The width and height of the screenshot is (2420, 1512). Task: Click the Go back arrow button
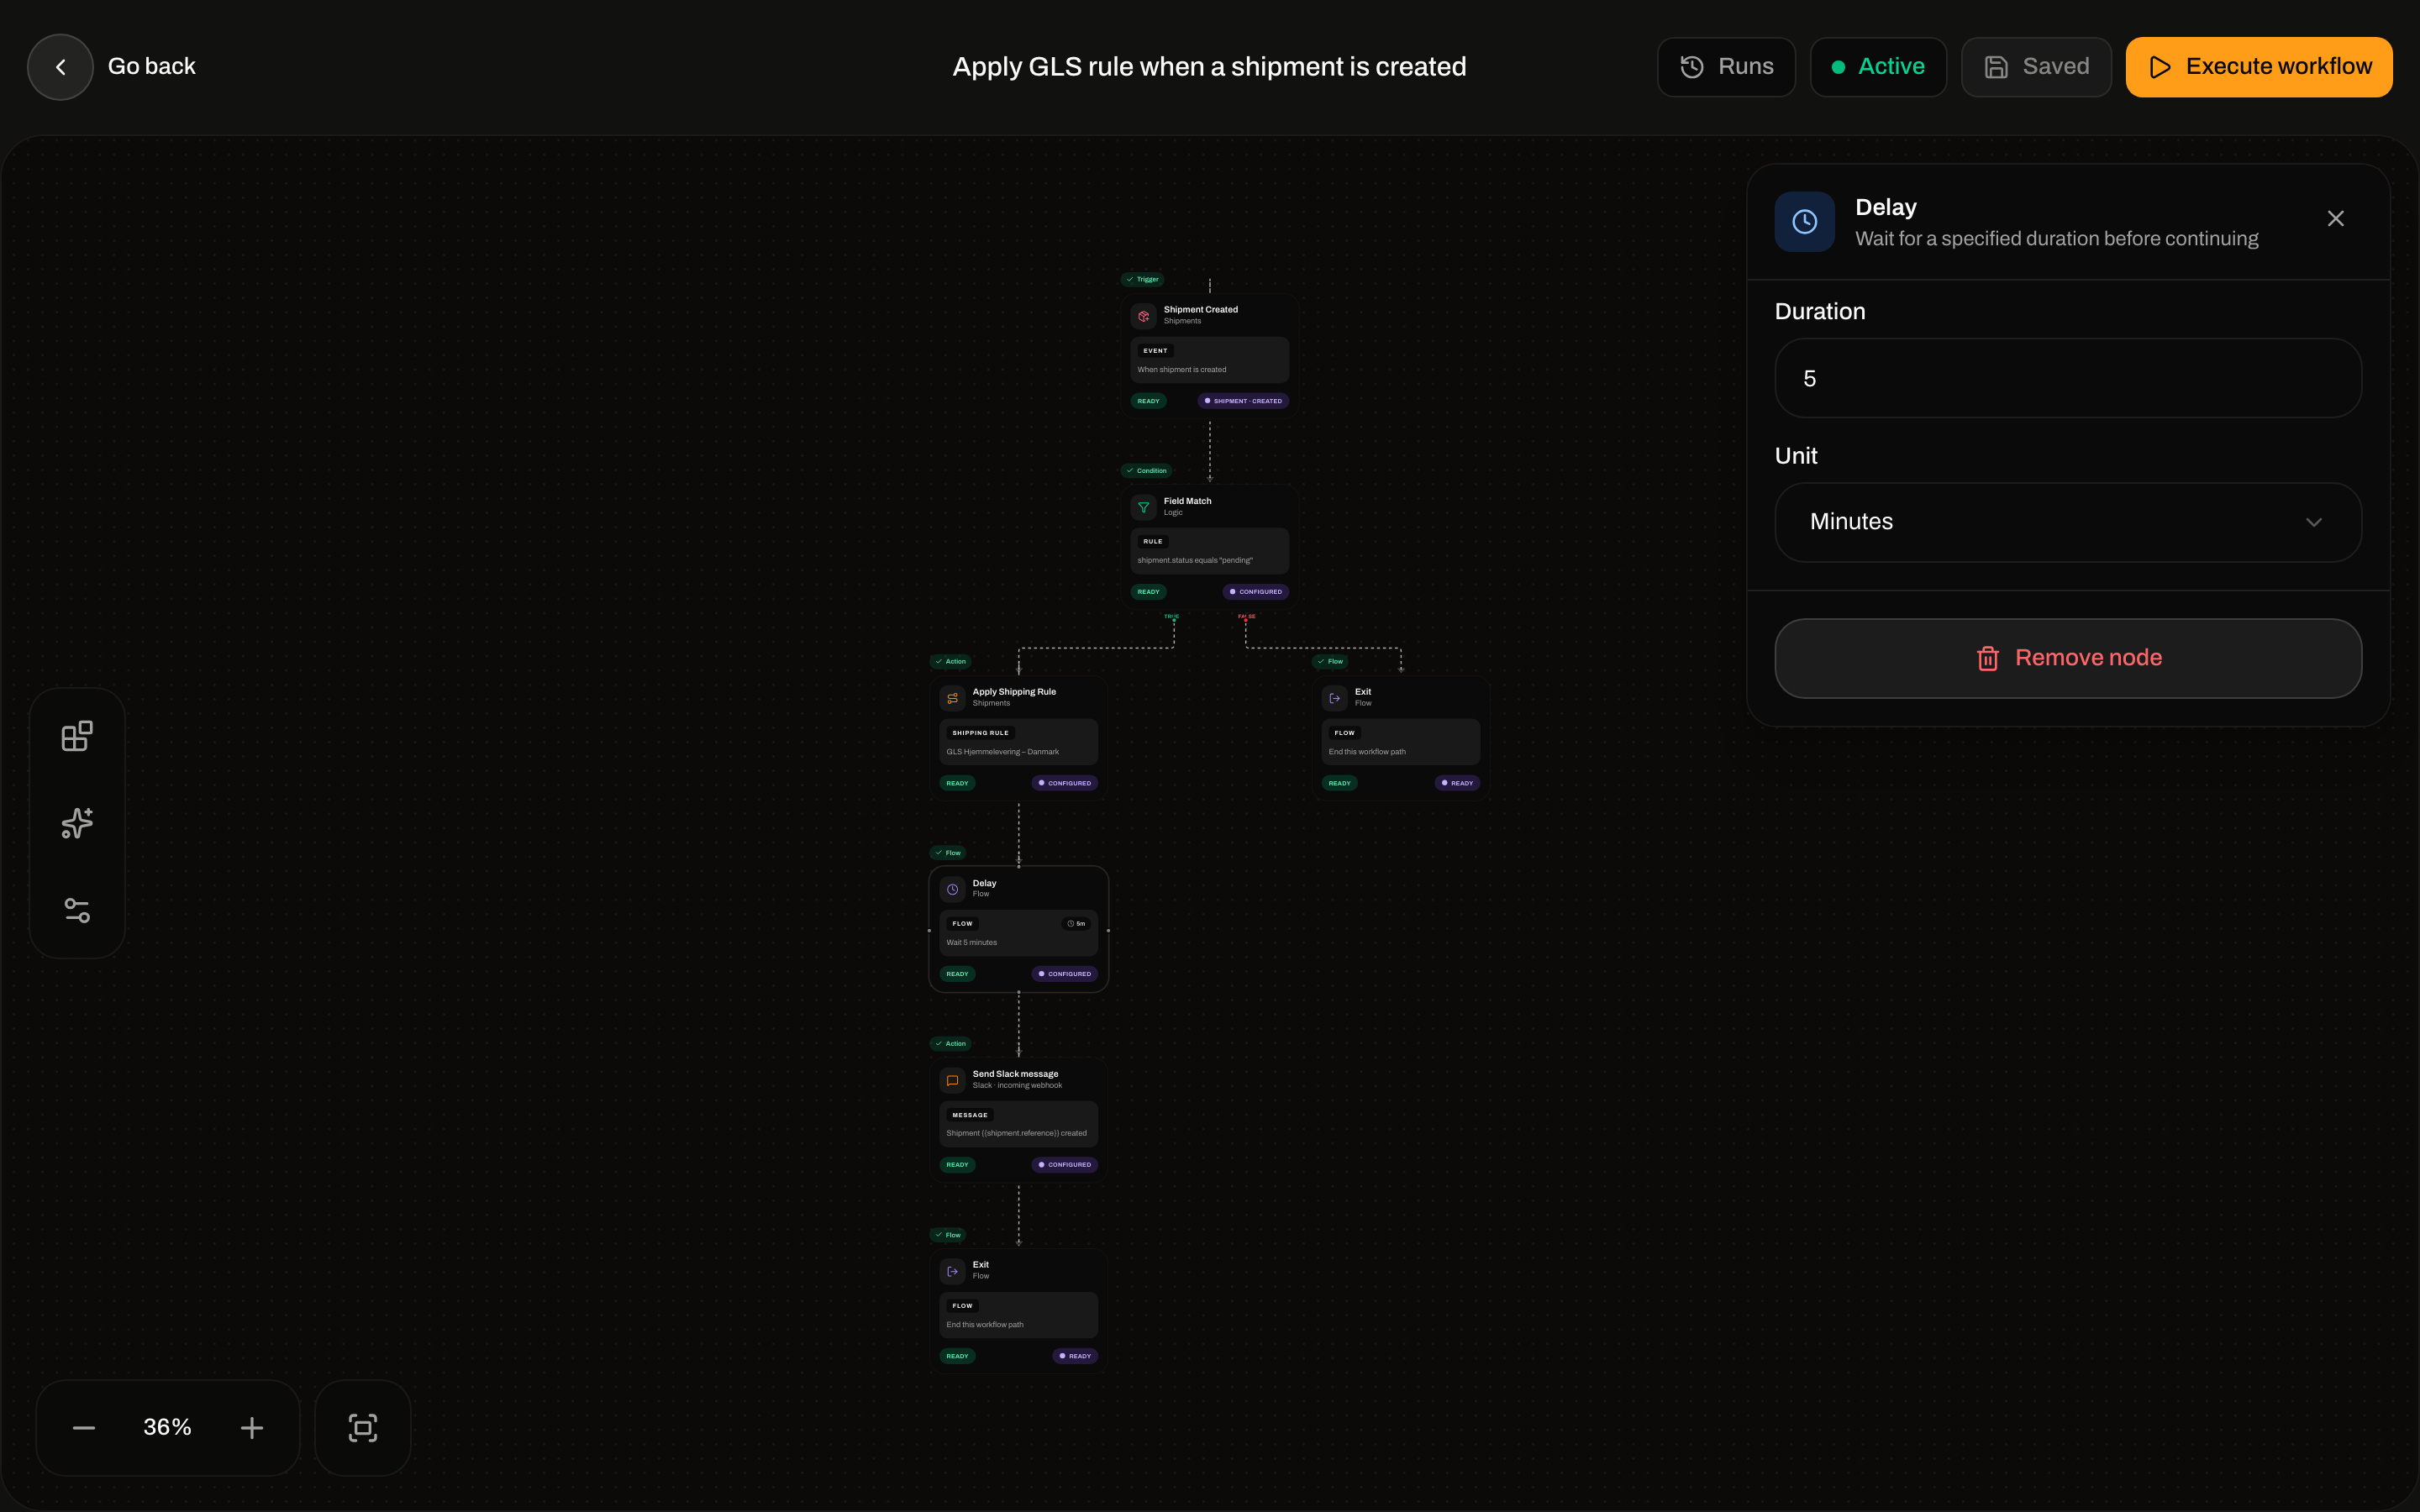(60, 67)
